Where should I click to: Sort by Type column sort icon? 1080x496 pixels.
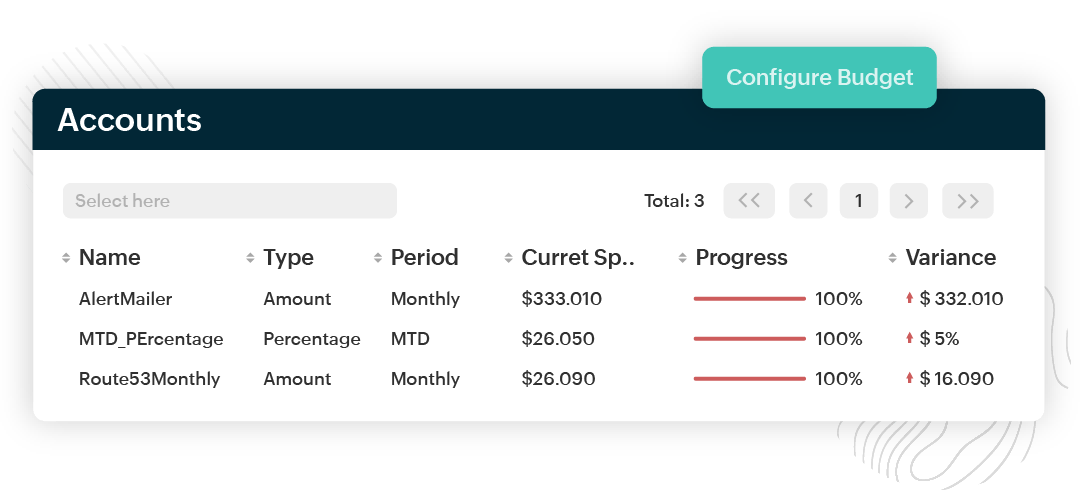250,258
